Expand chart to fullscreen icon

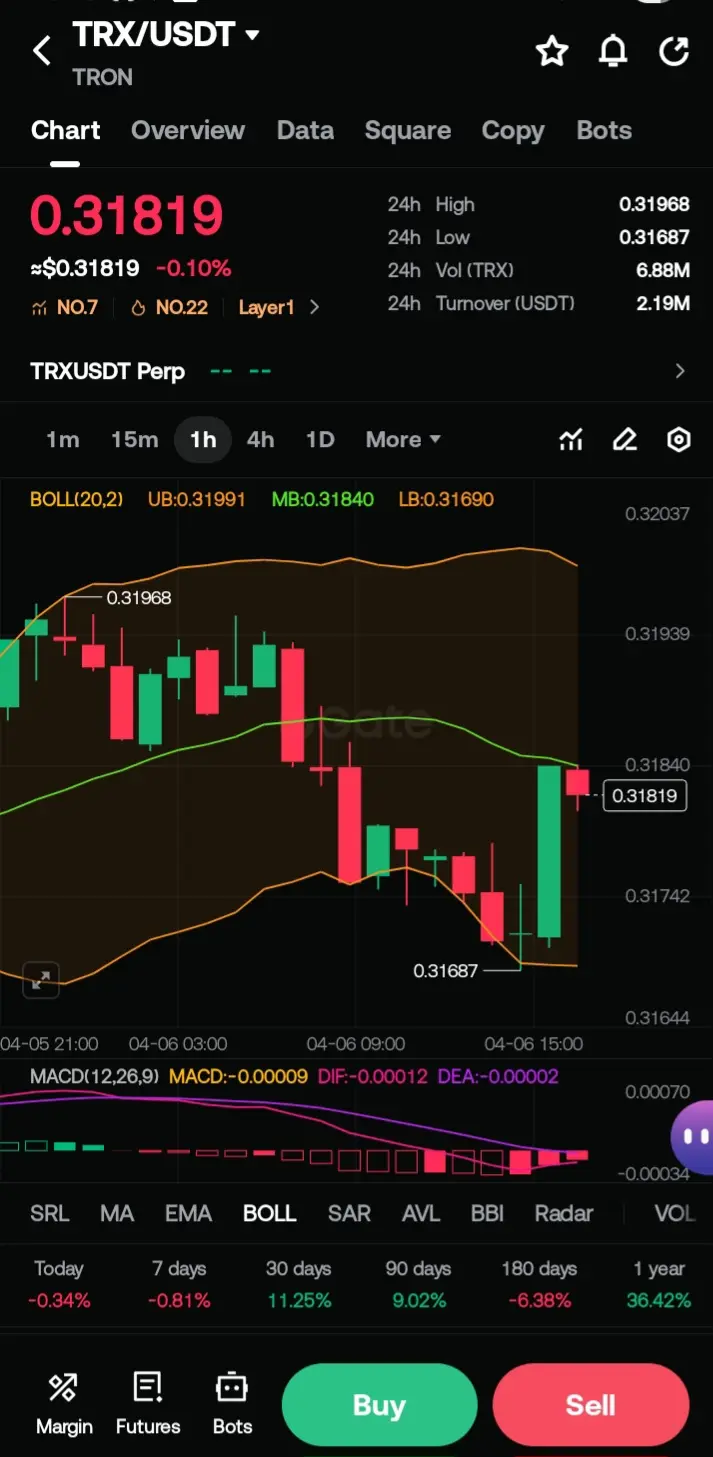pos(41,980)
